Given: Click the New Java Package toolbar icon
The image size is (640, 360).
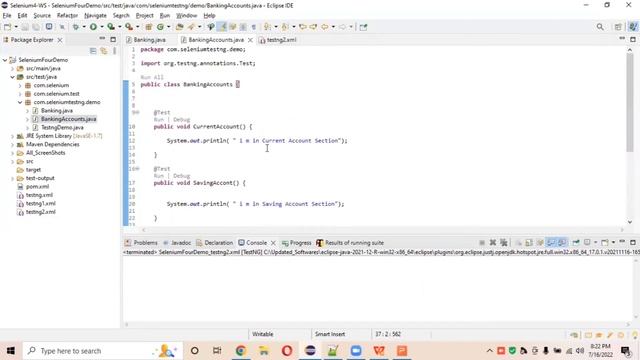Looking at the screenshot, I should tap(149, 27).
